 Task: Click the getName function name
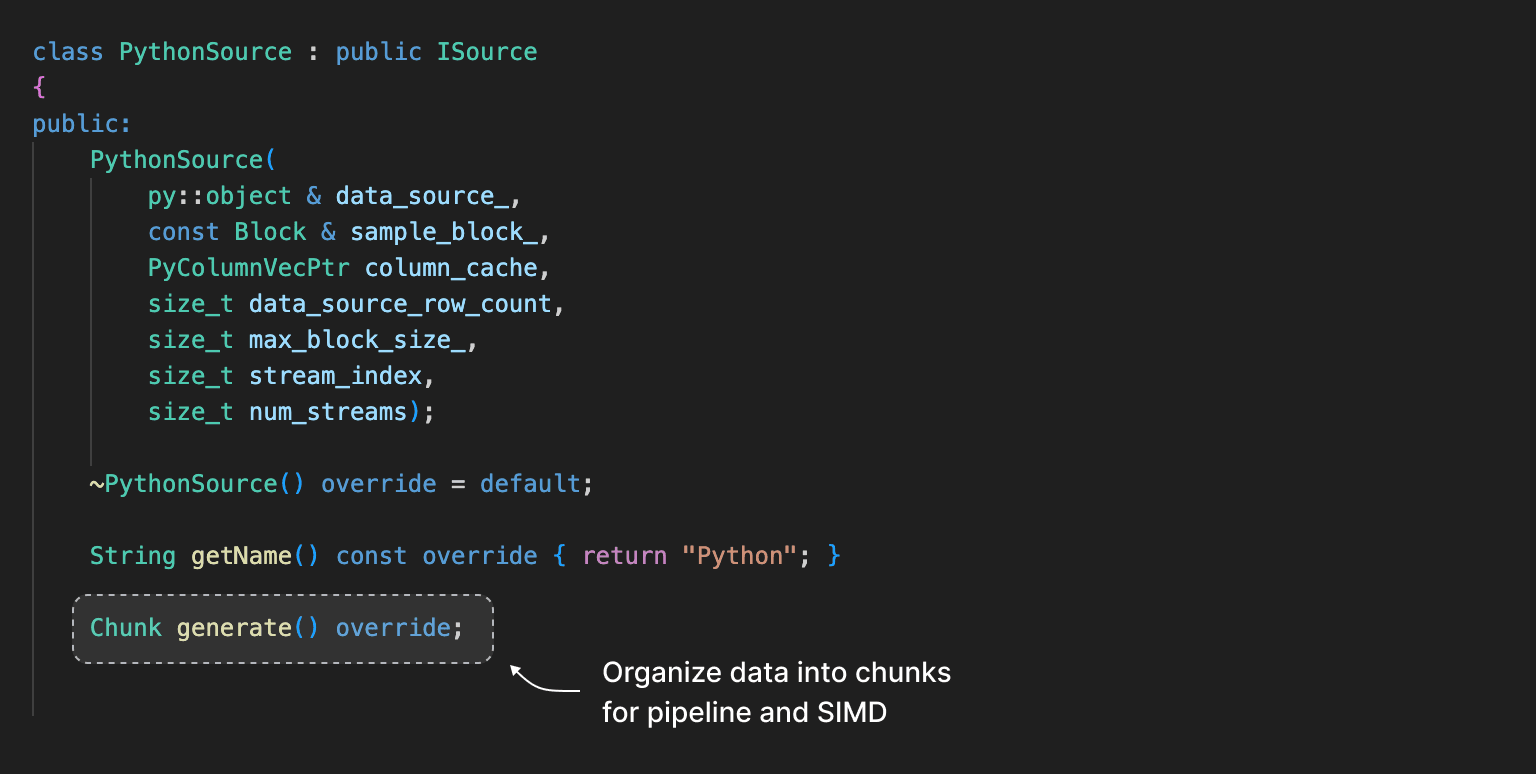pos(241,556)
